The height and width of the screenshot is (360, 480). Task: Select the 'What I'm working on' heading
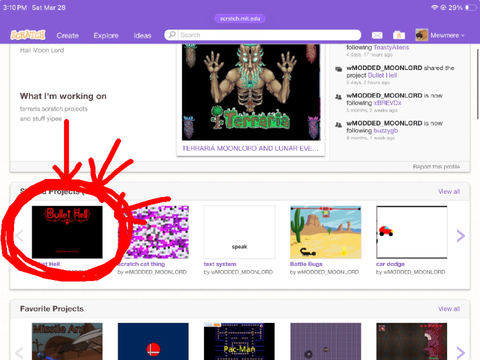pyautogui.click(x=63, y=96)
